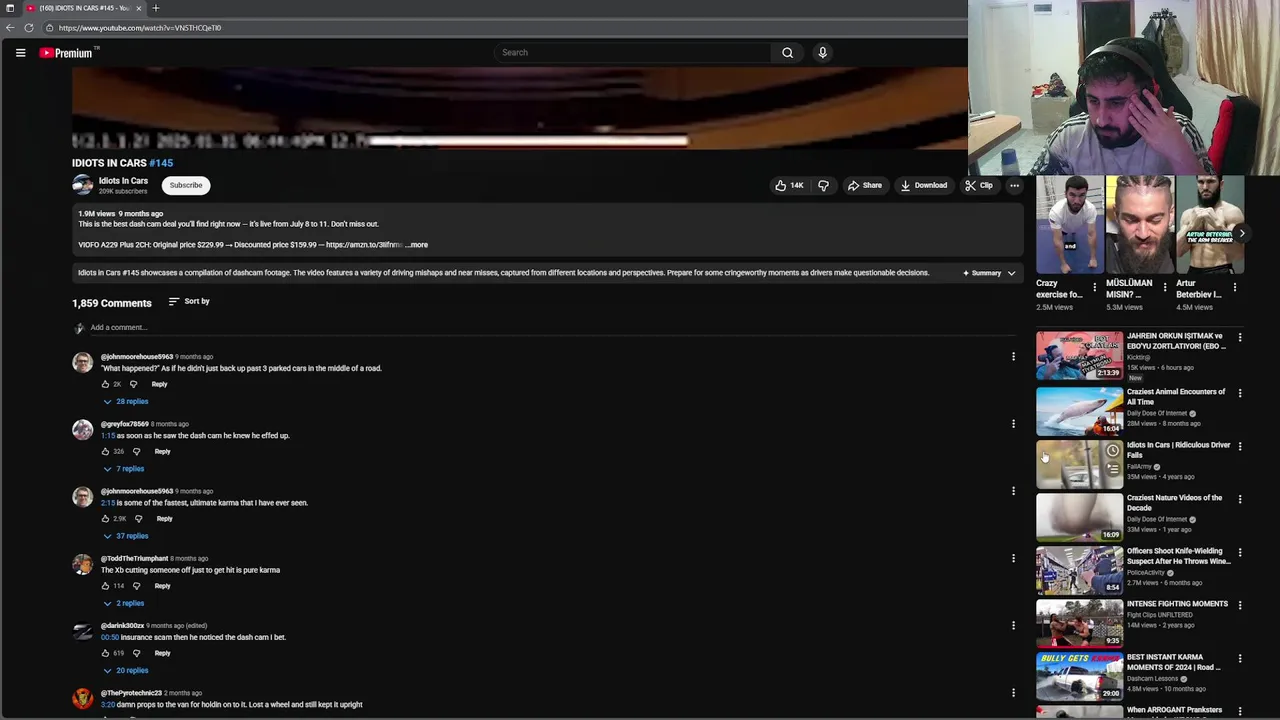This screenshot has height=720, width=1280.
Task: Expand 2 replies under ToddTheTriumphant comment
Action: click(x=124, y=603)
